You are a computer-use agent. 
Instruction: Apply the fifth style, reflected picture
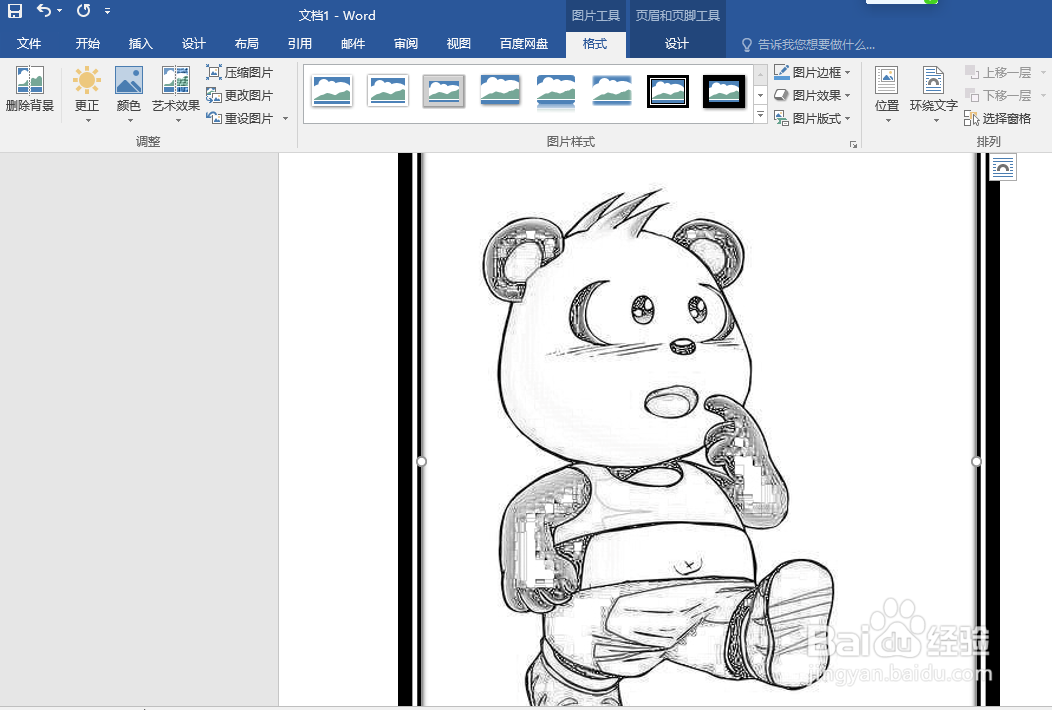click(x=556, y=91)
